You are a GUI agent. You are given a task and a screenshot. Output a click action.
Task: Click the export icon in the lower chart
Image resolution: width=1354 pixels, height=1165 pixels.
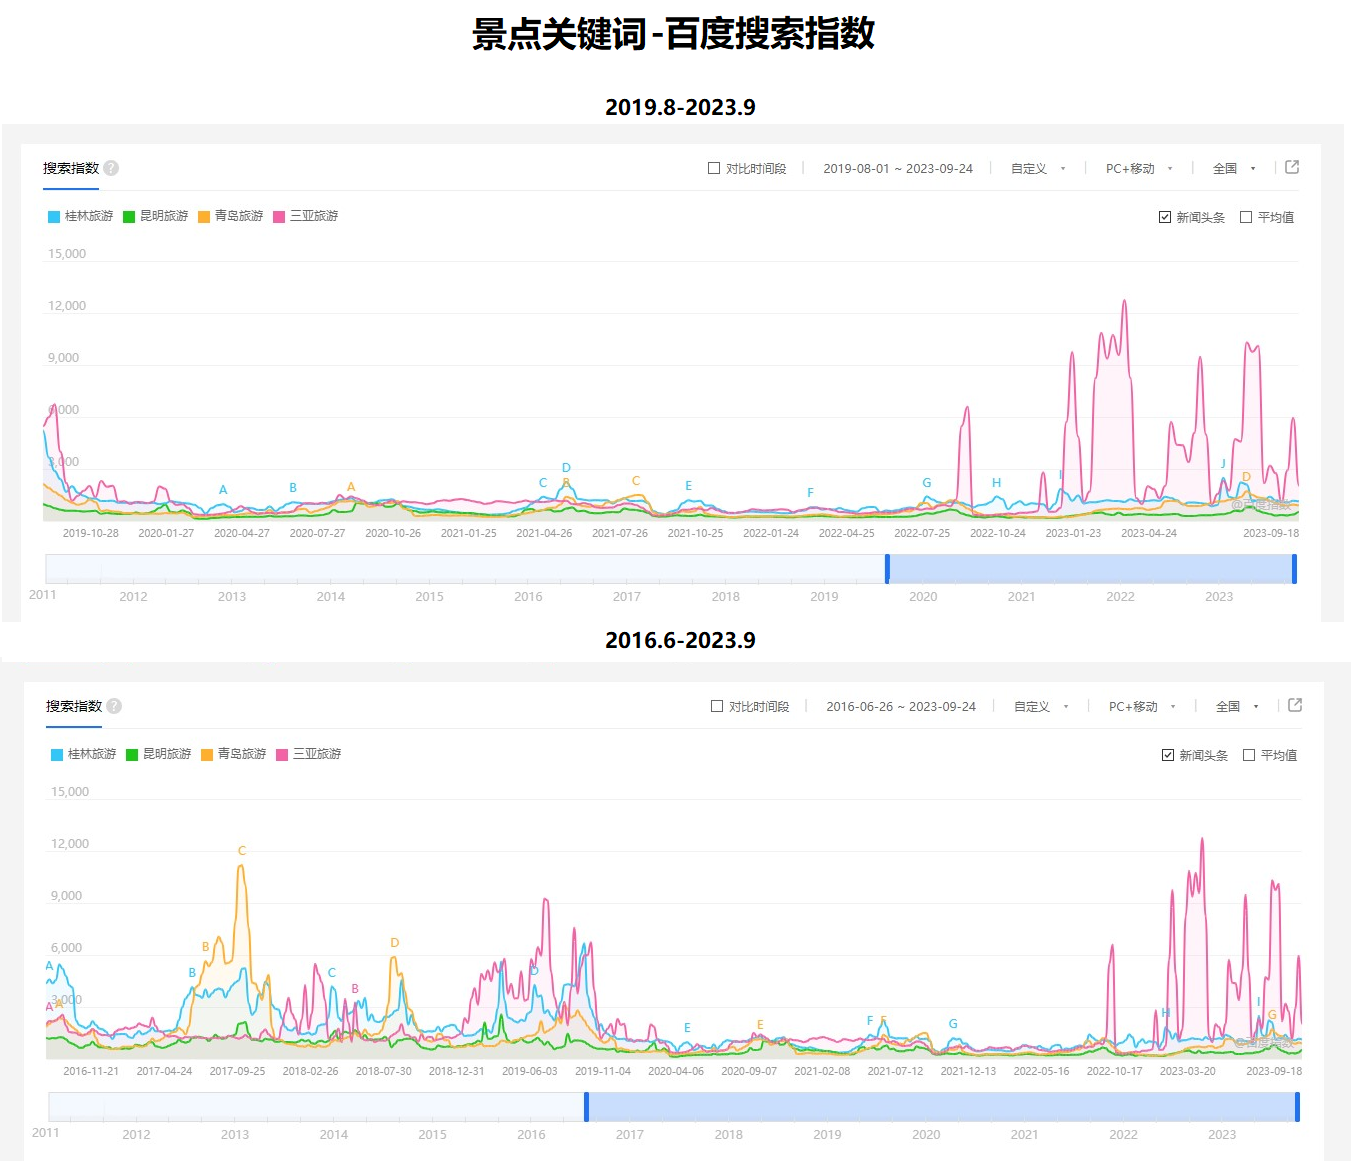[1295, 705]
